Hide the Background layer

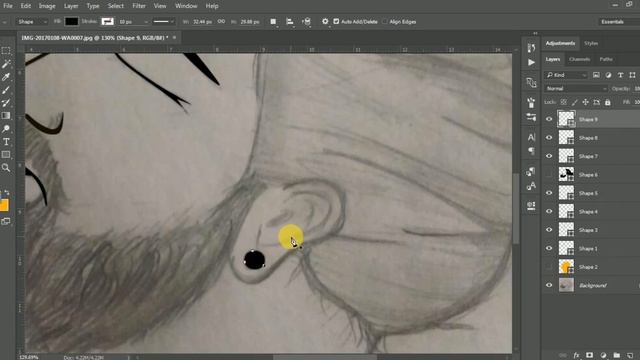549,285
